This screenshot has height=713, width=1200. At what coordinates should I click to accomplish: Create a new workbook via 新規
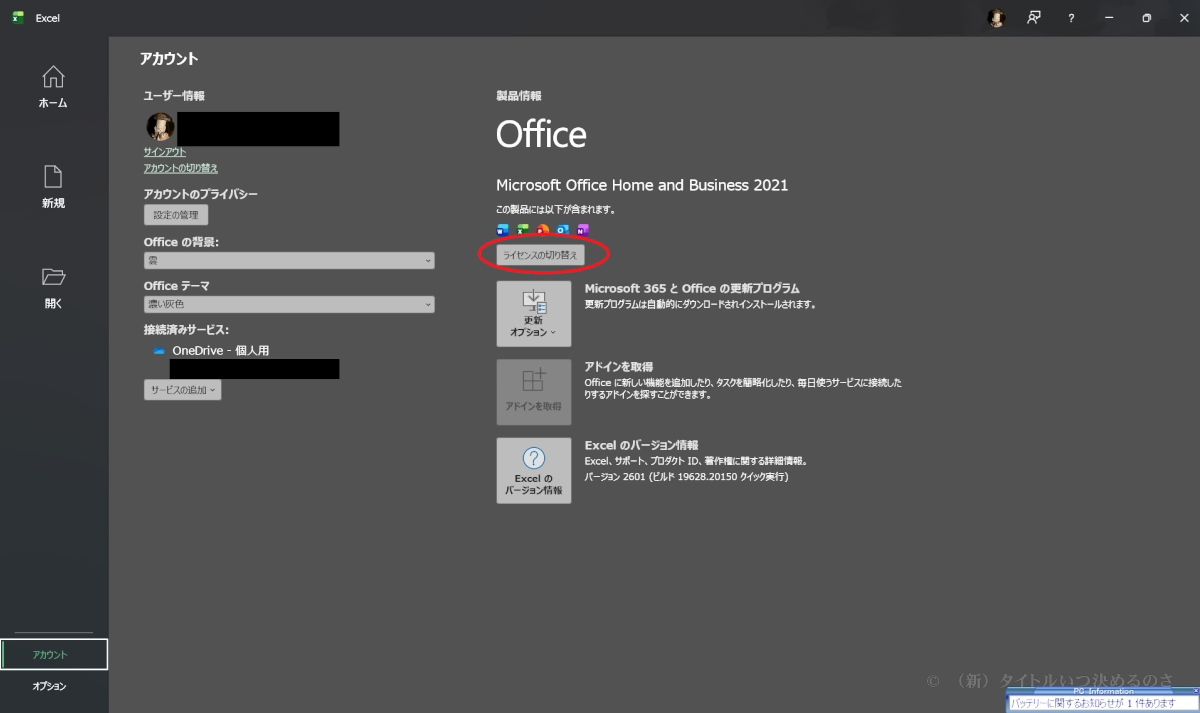[x=53, y=187]
